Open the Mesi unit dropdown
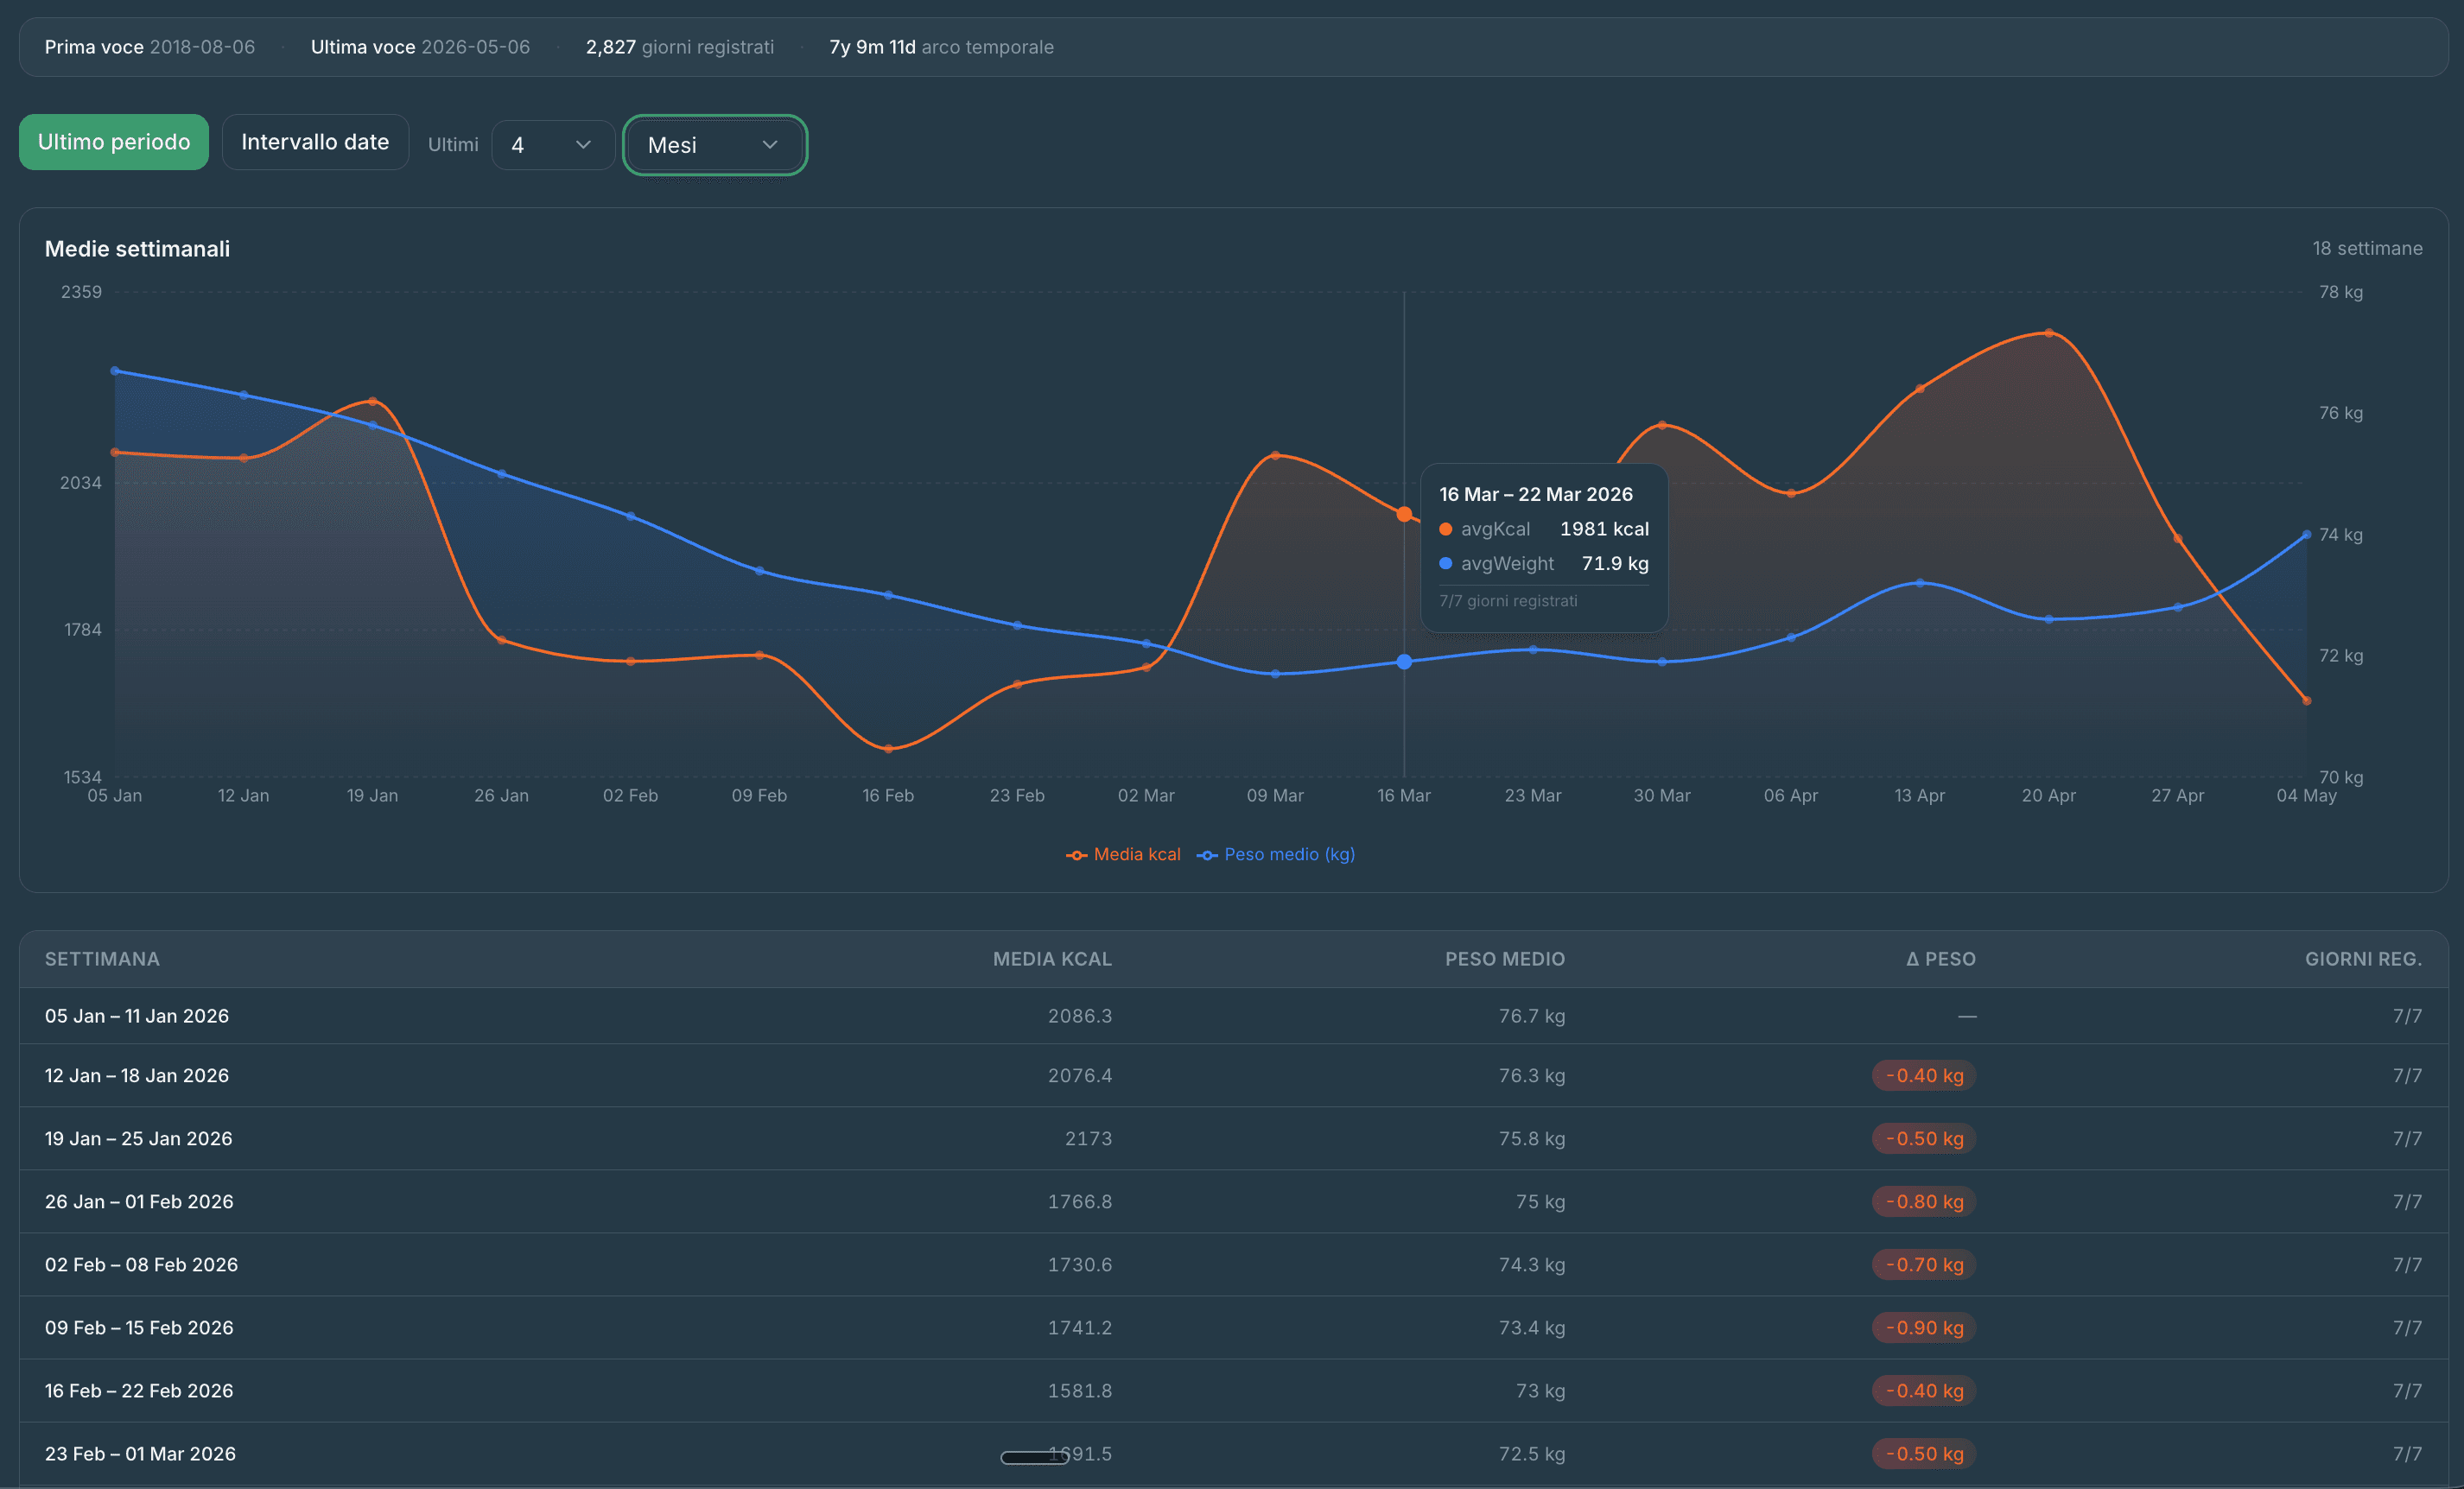 (715, 145)
